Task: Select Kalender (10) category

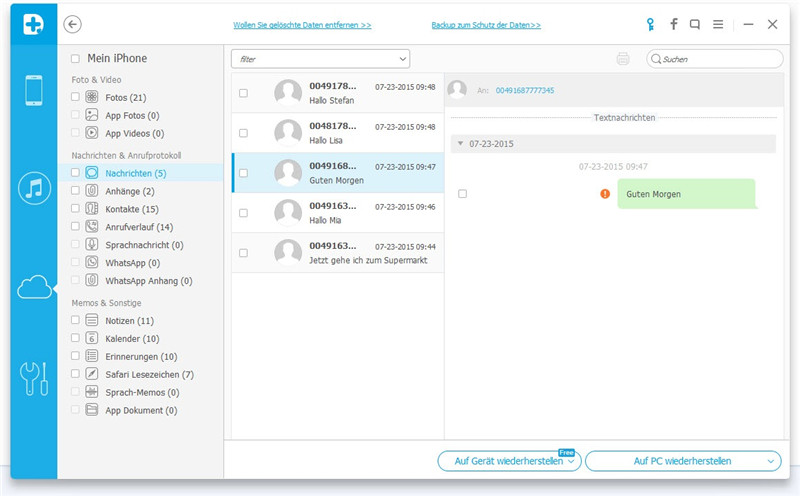Action: [132, 339]
